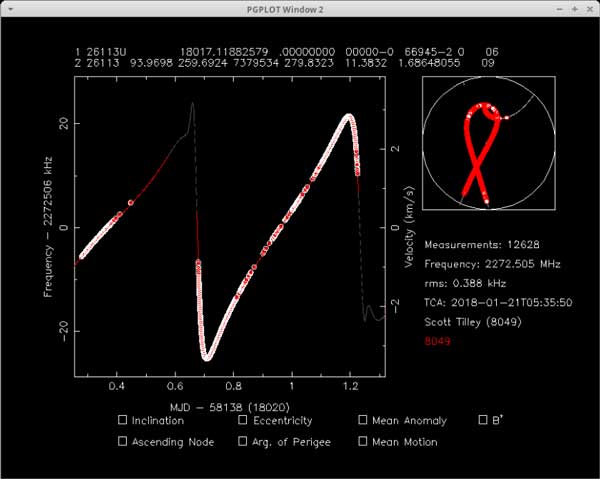Click the TCA timestamp line
This screenshot has width=600, height=479.
tap(494, 302)
